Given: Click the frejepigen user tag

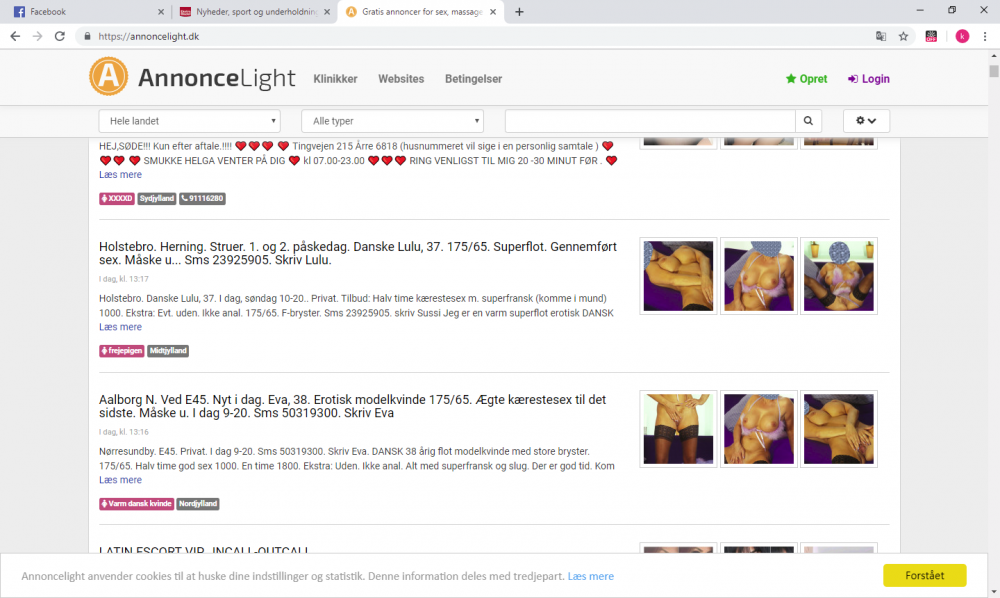Looking at the screenshot, I should click(x=122, y=351).
